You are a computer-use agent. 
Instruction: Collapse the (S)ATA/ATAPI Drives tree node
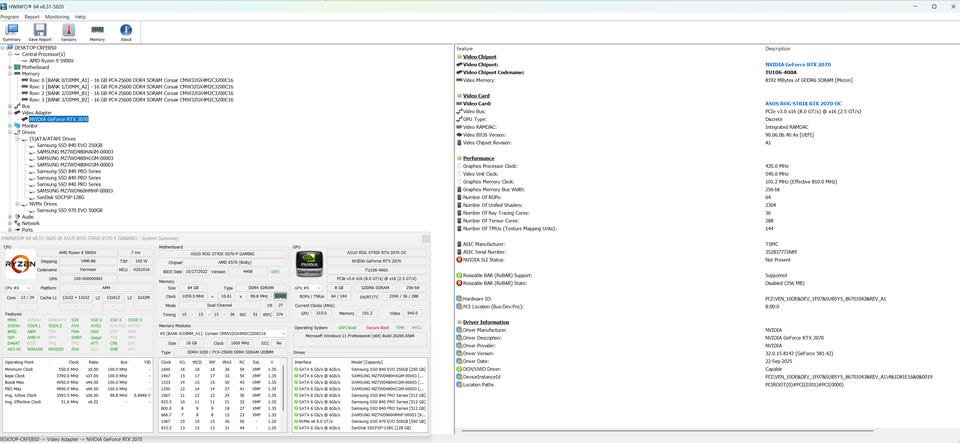pos(17,139)
